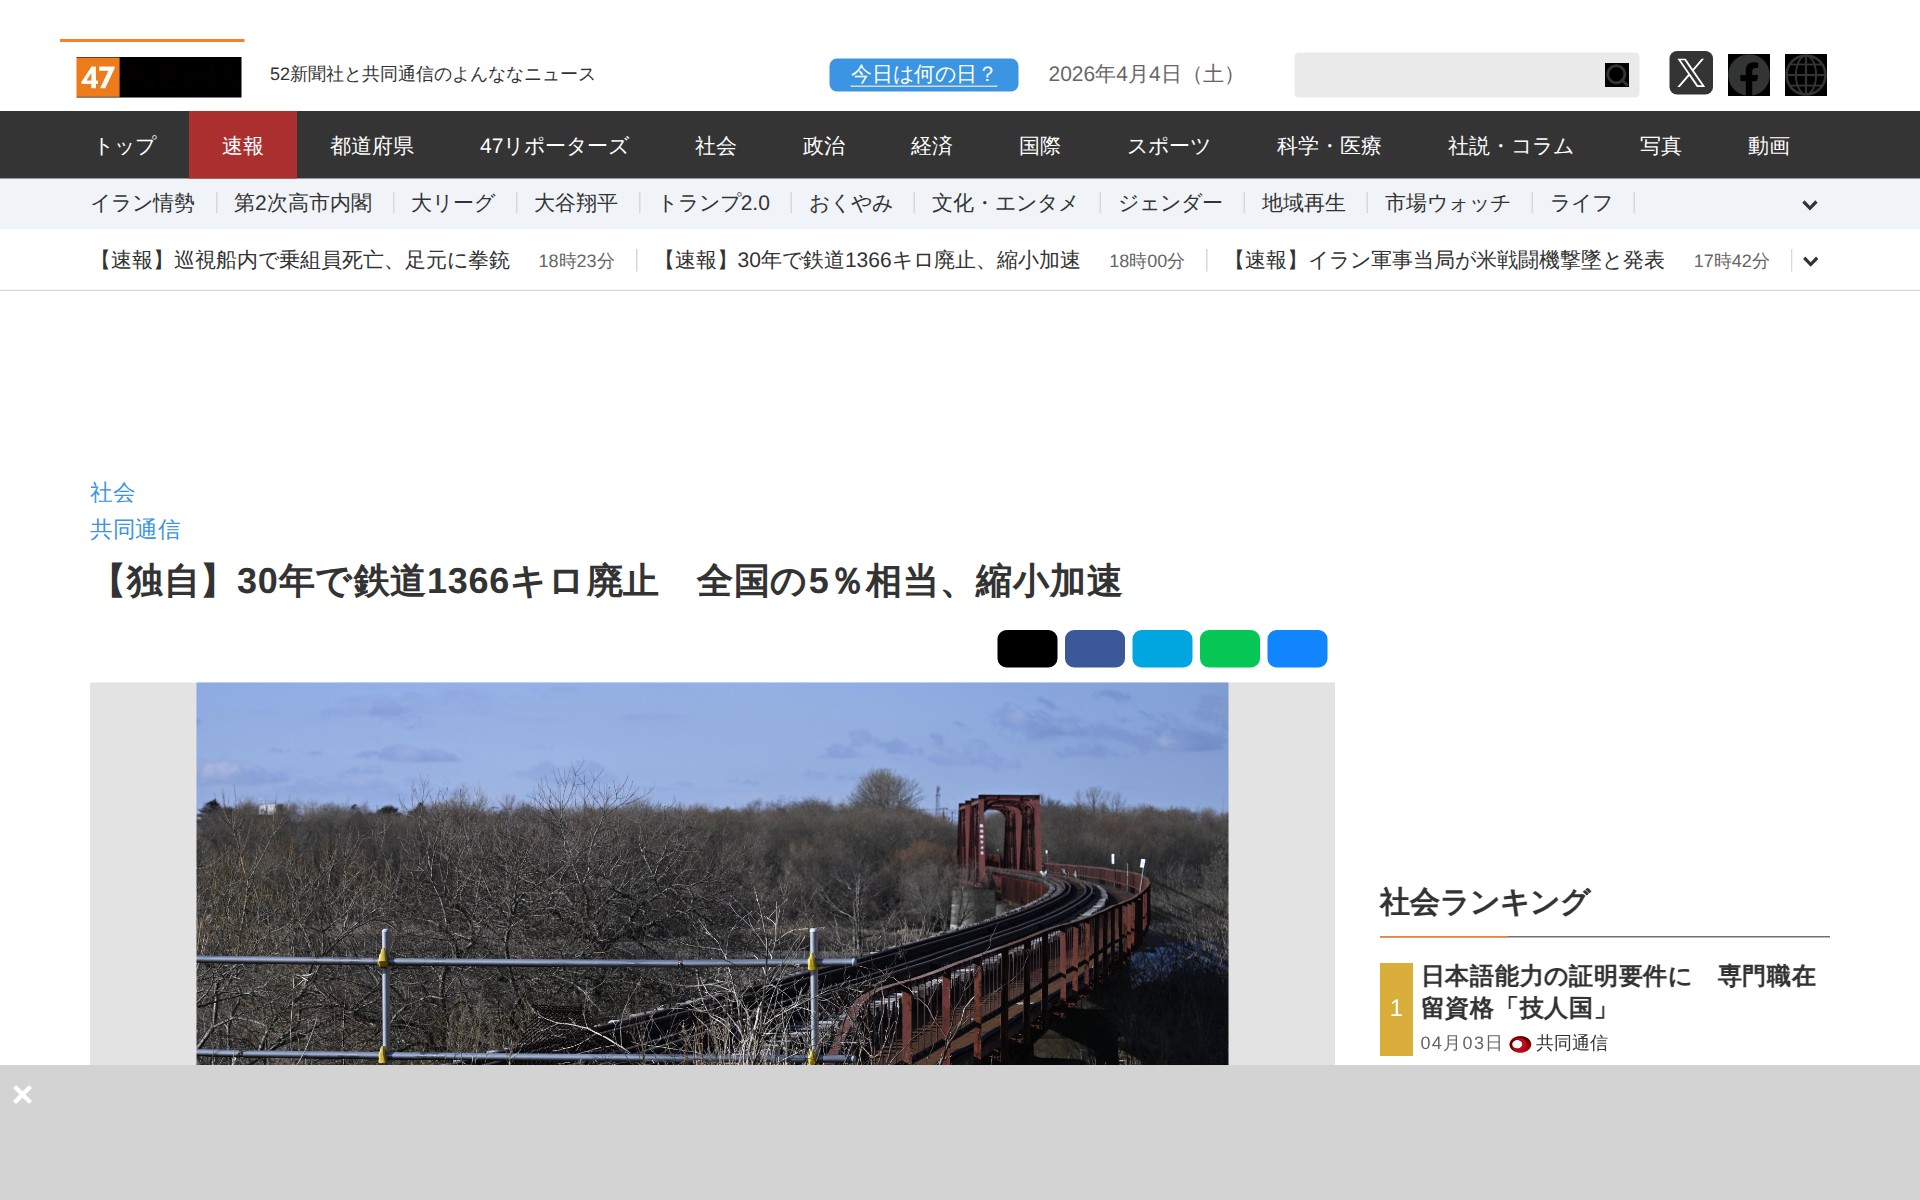The height and width of the screenshot is (1200, 1920).
Task: Dismiss the bottom banner
Action: 23,1094
